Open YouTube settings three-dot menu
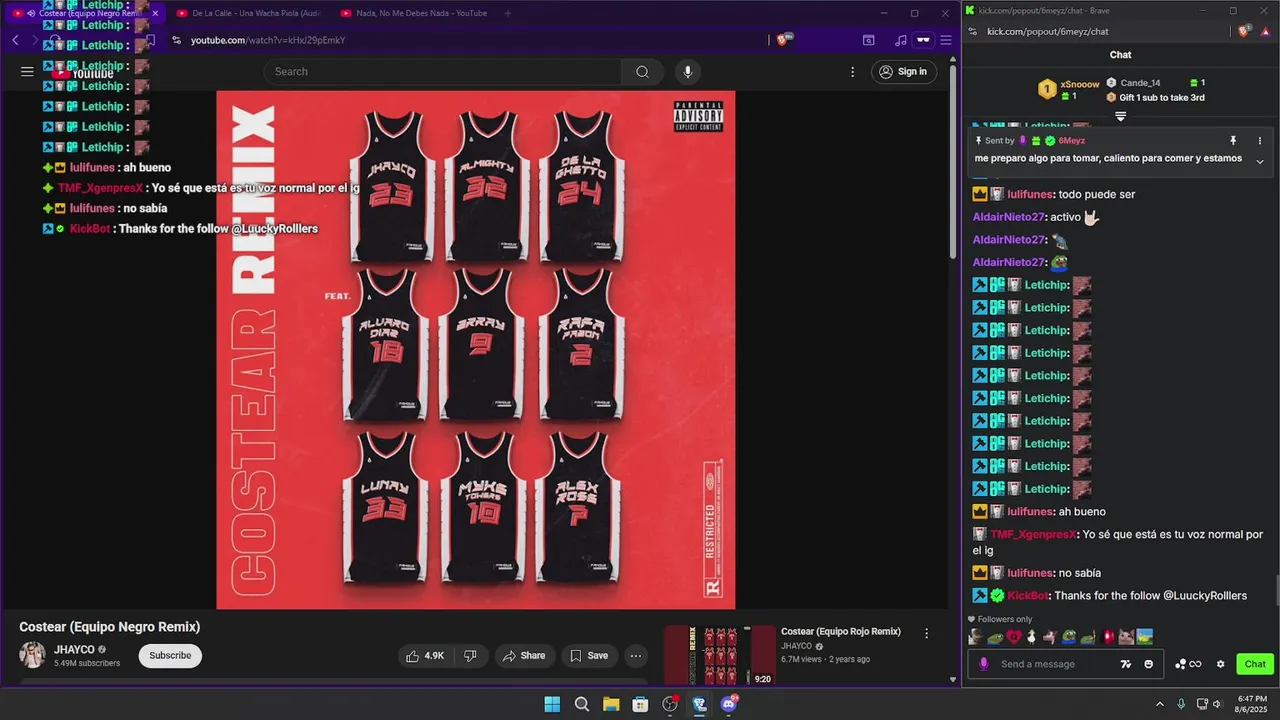The image size is (1280, 720). pos(852,72)
